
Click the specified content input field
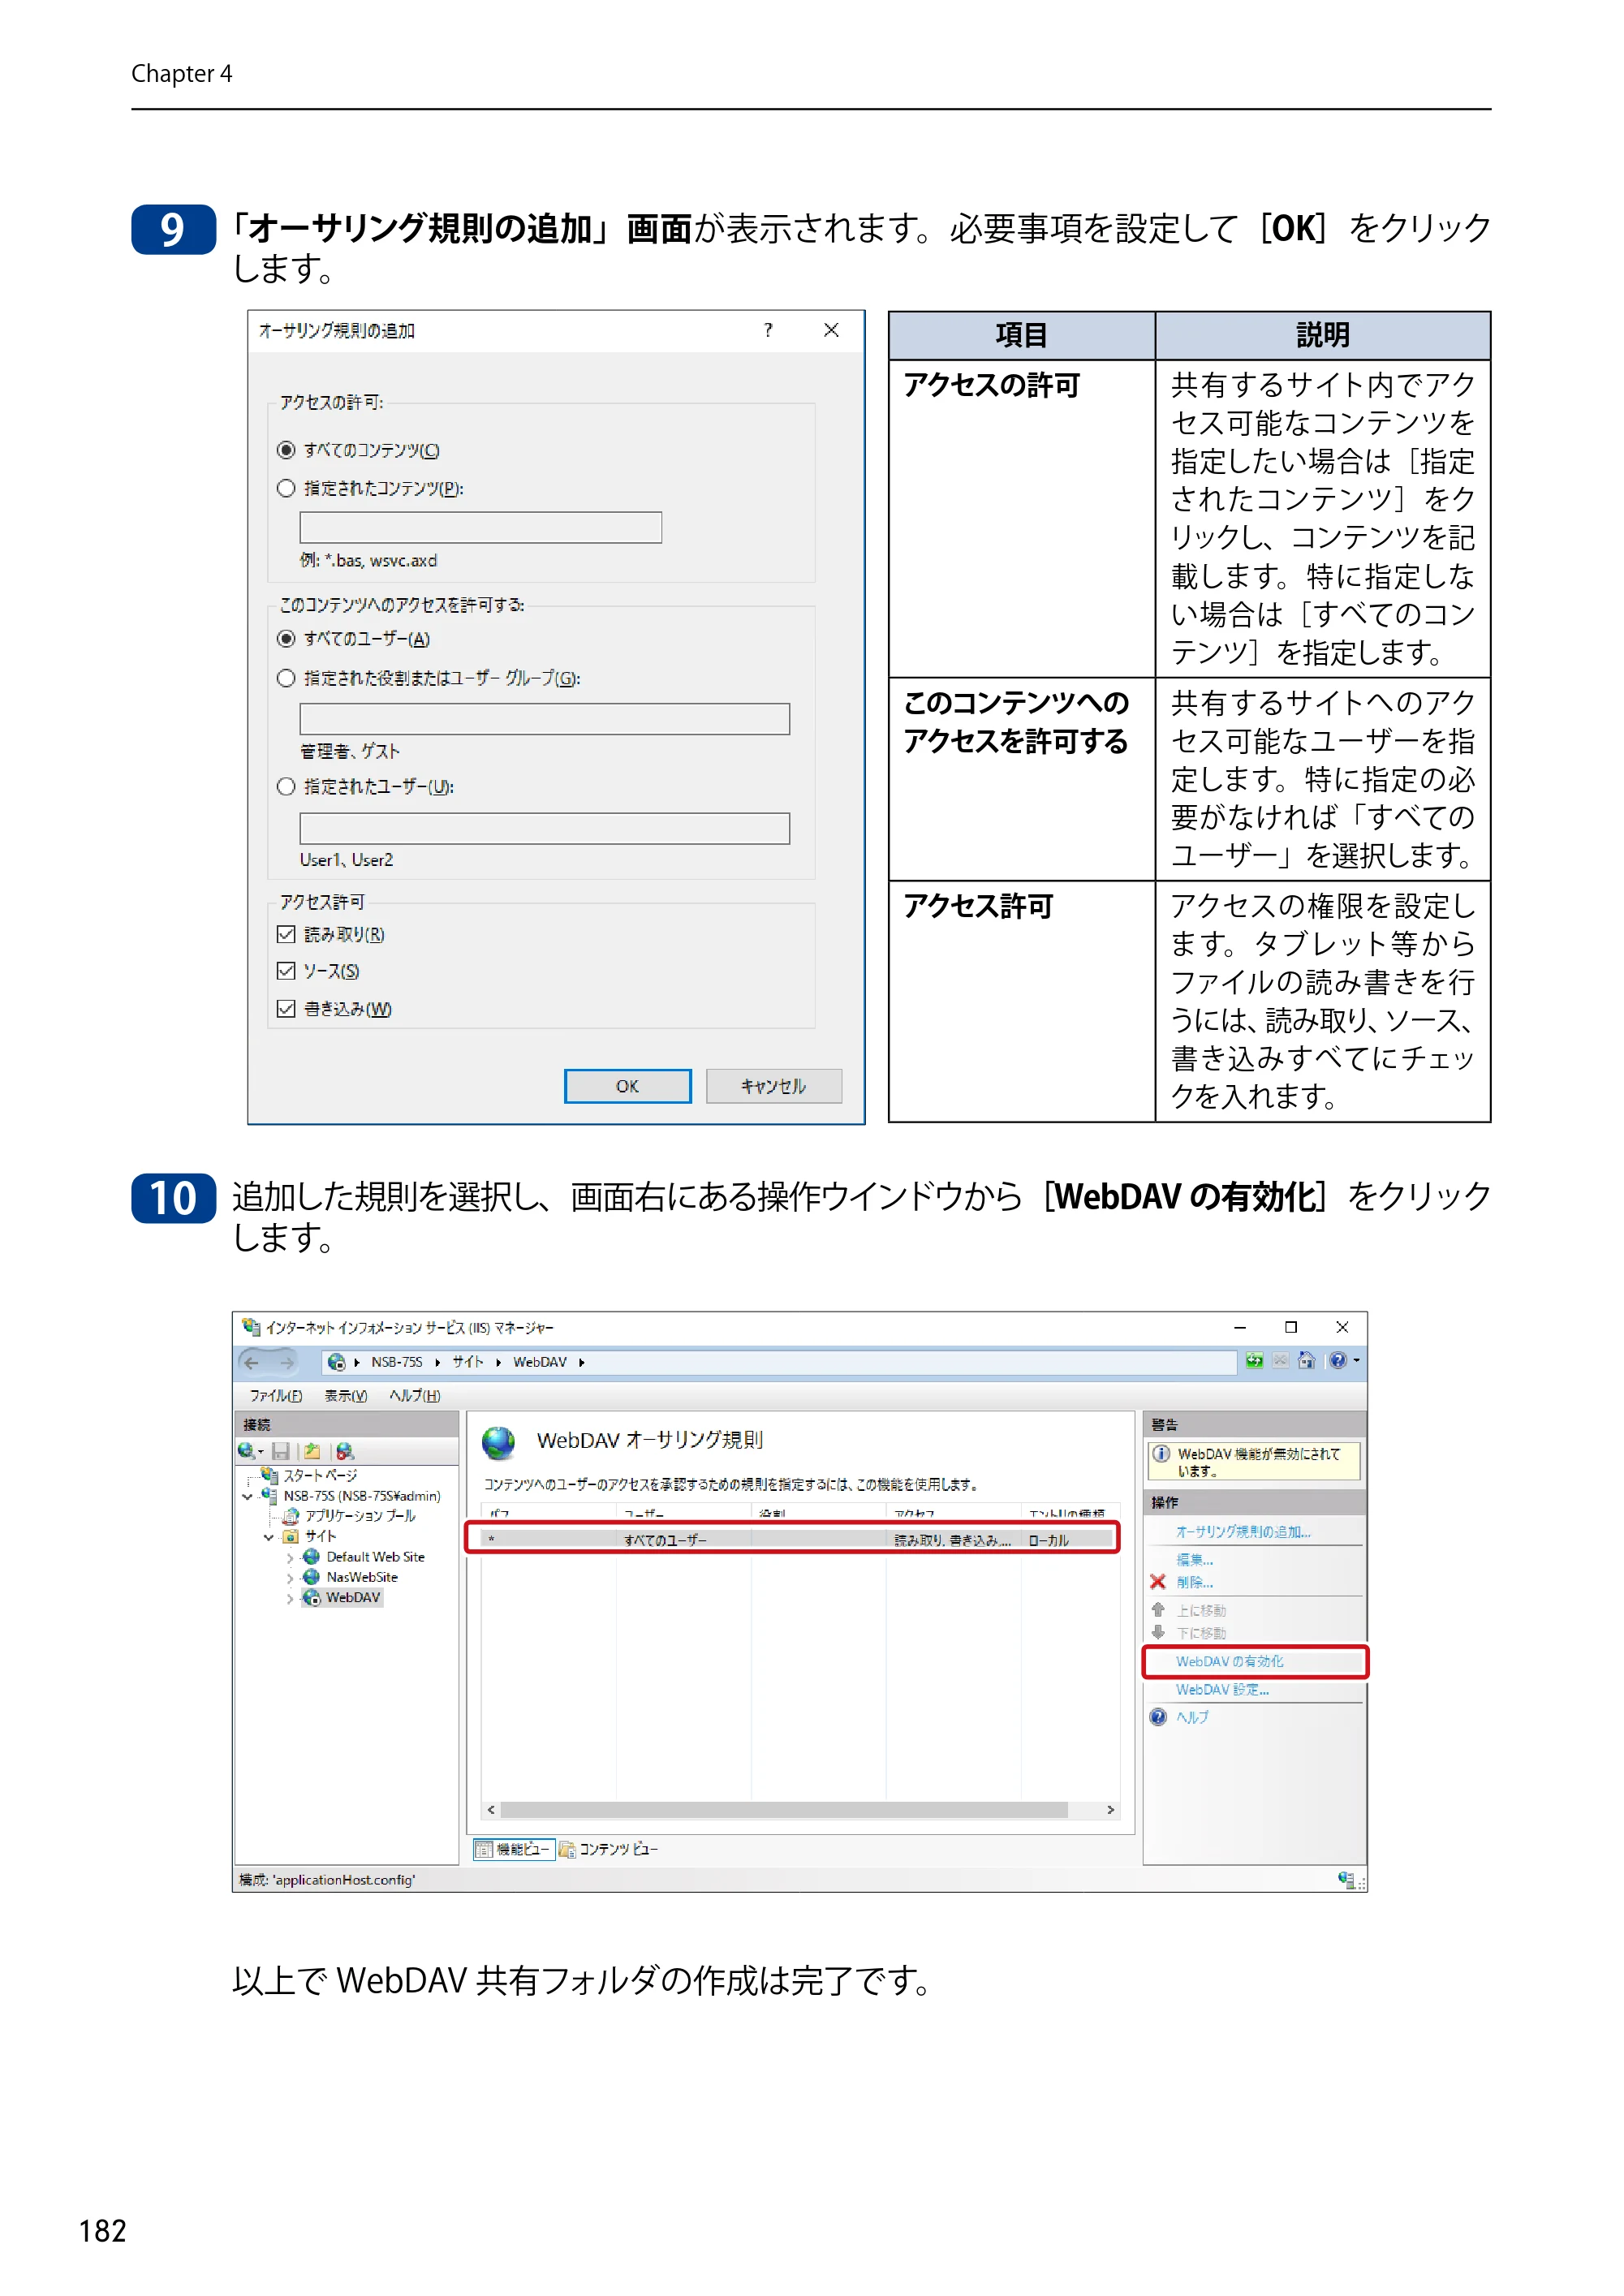(x=481, y=527)
